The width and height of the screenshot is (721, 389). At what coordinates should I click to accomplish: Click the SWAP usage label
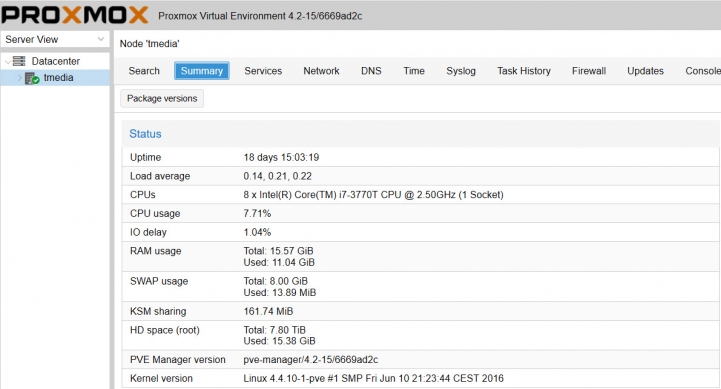[159, 281]
